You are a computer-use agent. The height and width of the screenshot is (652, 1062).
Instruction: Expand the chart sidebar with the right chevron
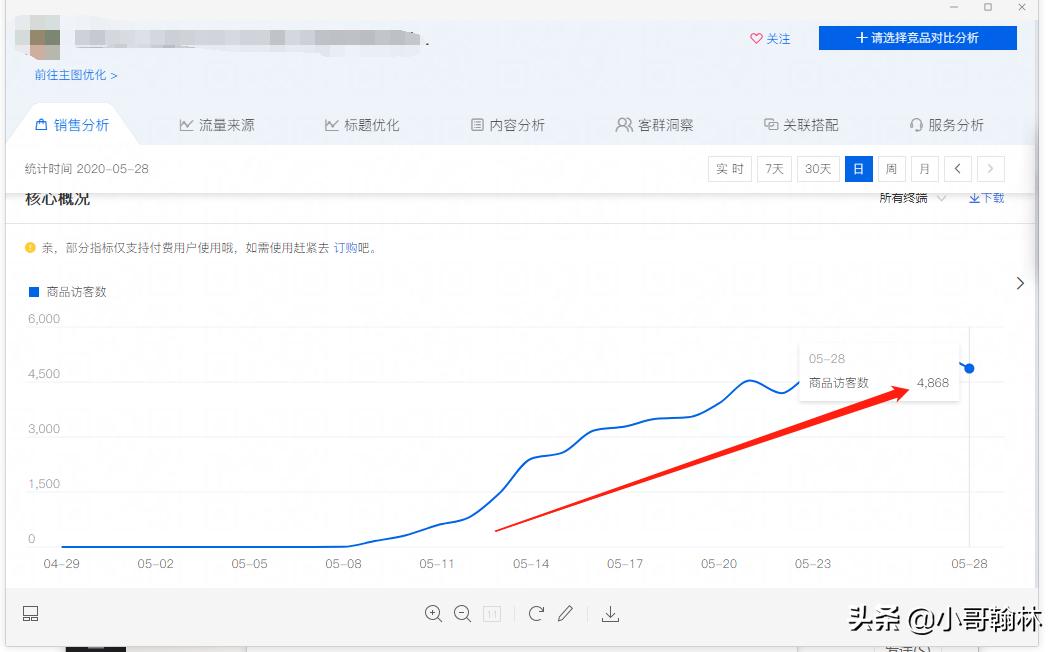pyautogui.click(x=1020, y=283)
